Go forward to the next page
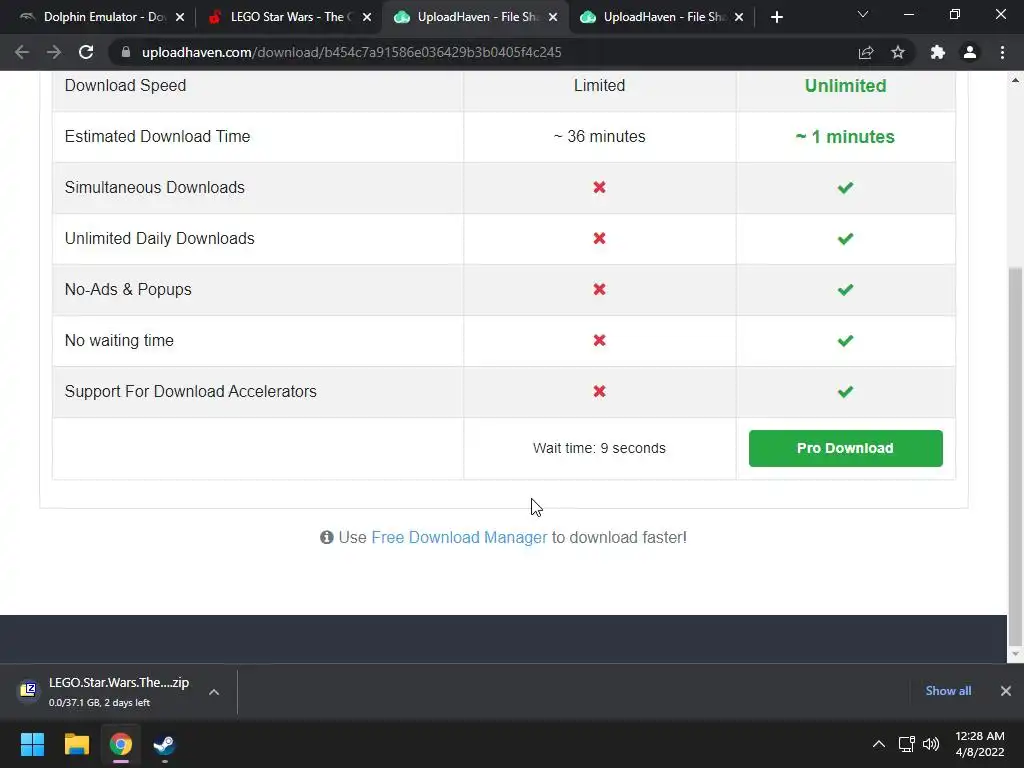1024x768 pixels. pos(54,52)
